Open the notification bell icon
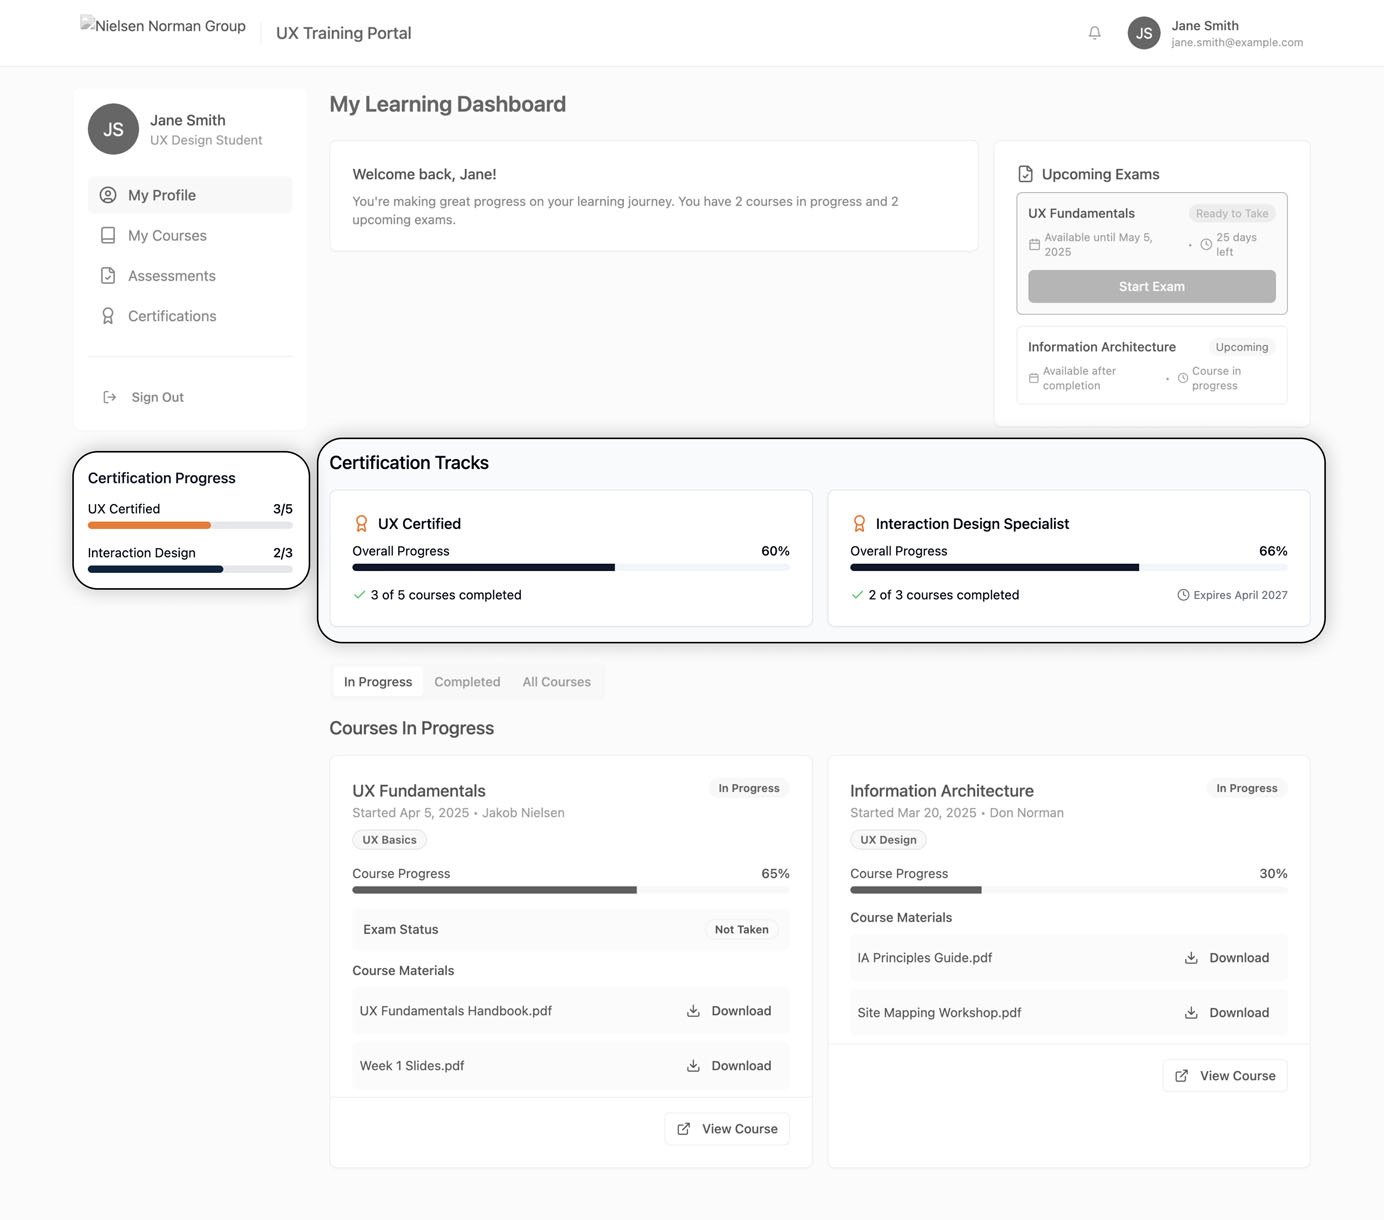 tap(1094, 33)
